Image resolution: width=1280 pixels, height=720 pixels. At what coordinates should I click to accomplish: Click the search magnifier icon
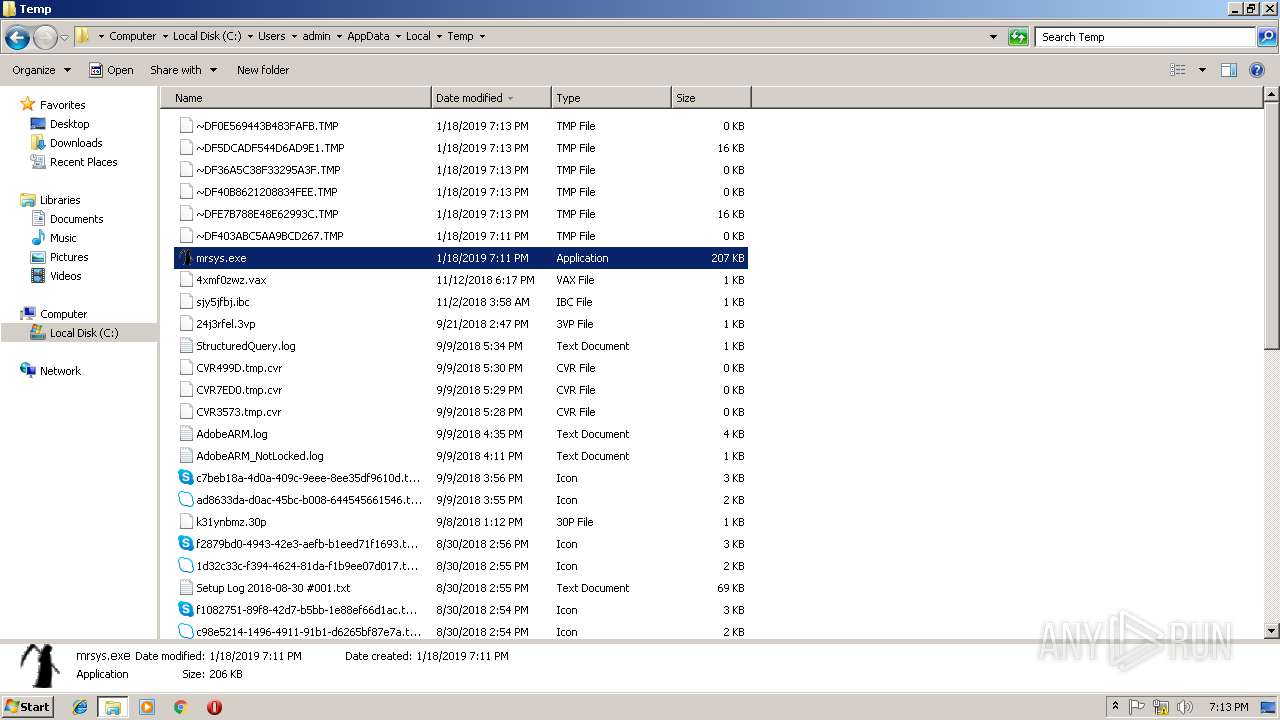click(1266, 37)
